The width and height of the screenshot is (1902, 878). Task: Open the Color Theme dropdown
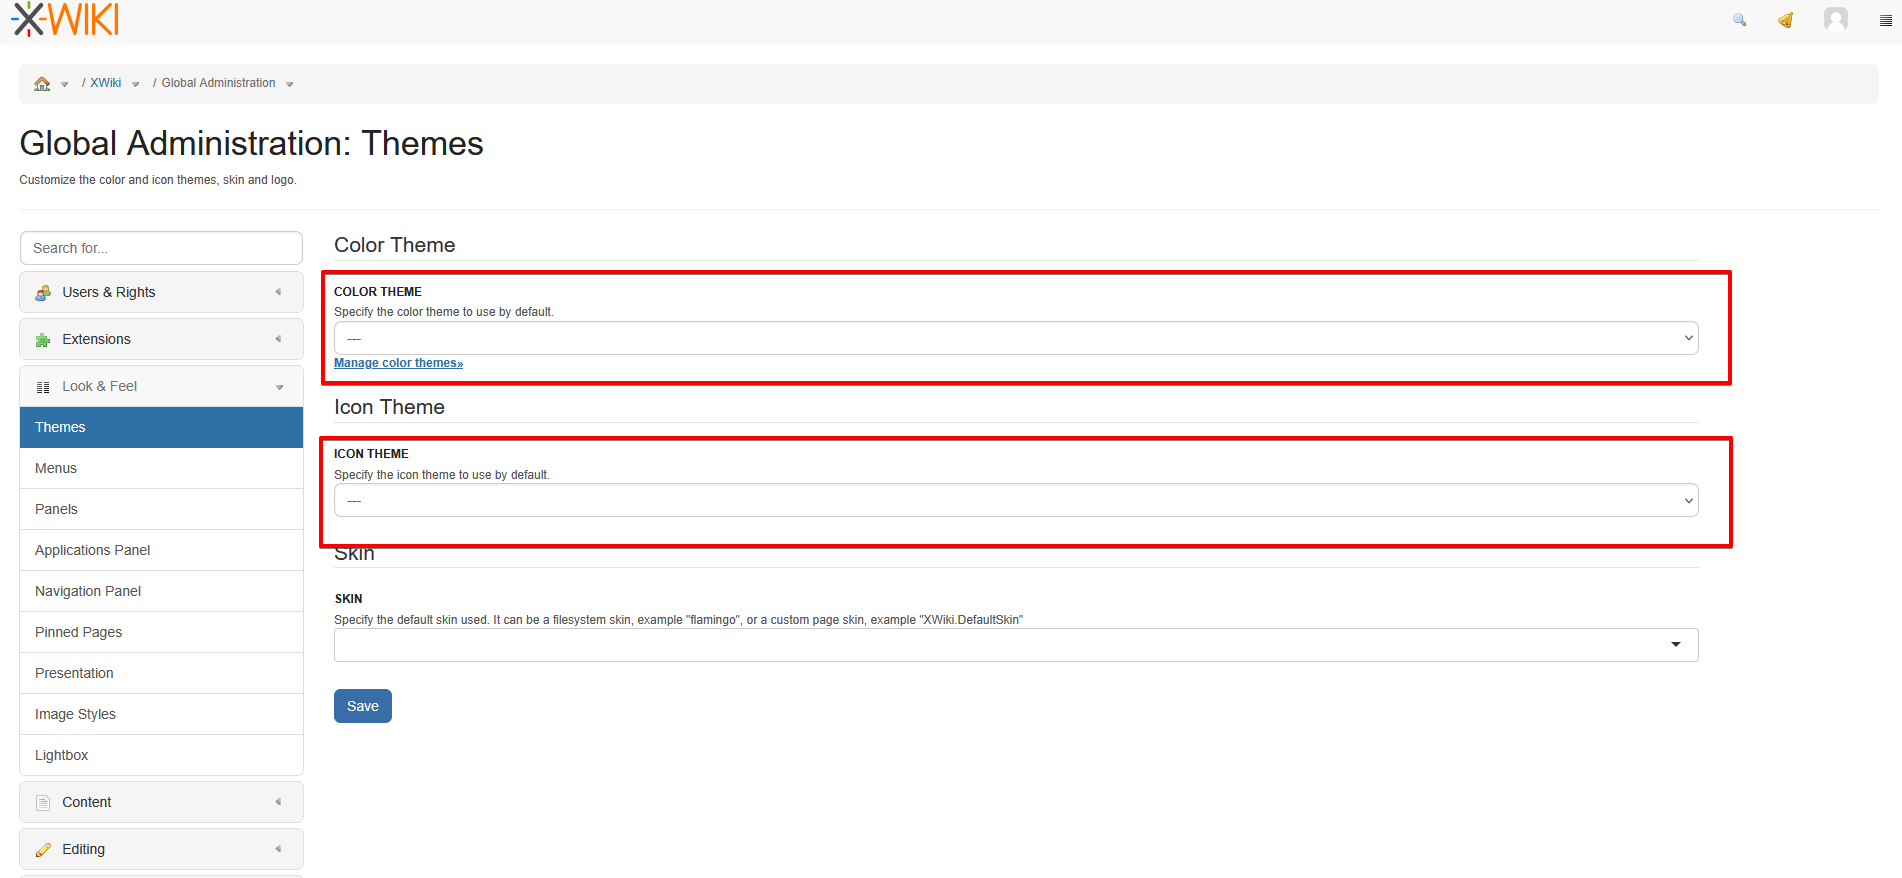click(1016, 338)
